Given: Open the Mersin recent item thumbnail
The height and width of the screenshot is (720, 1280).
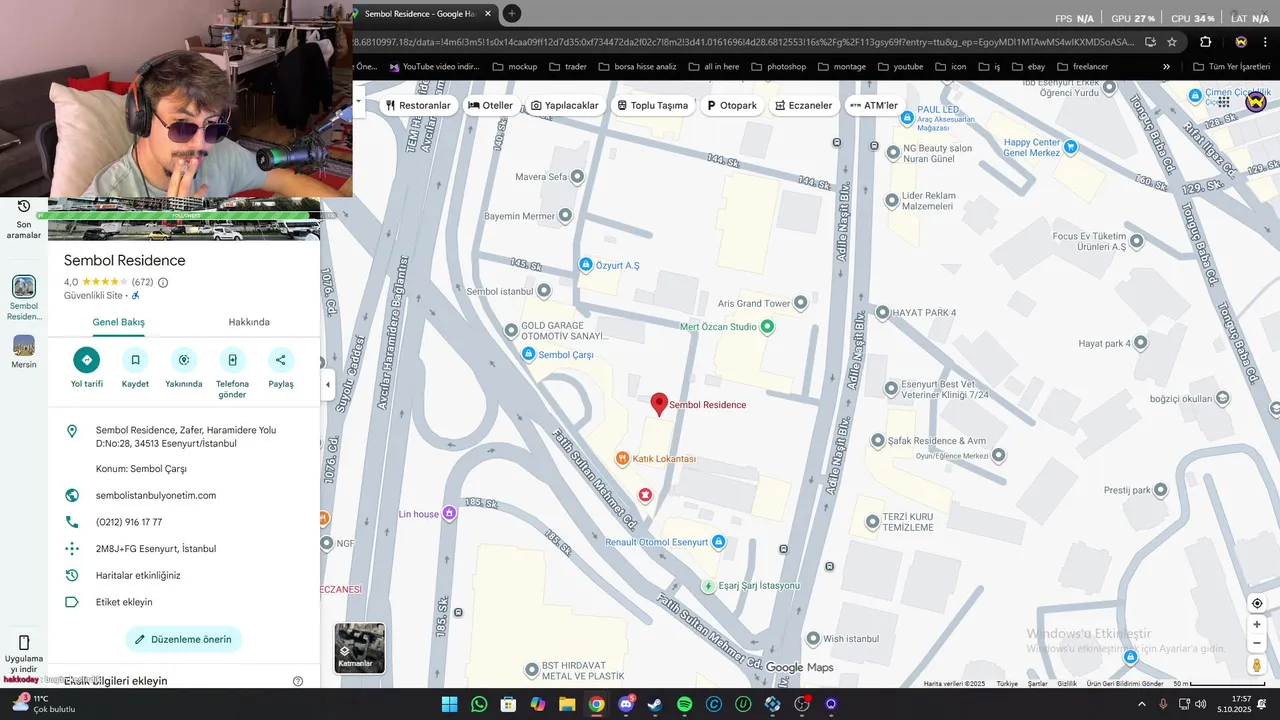Looking at the screenshot, I should (x=24, y=345).
